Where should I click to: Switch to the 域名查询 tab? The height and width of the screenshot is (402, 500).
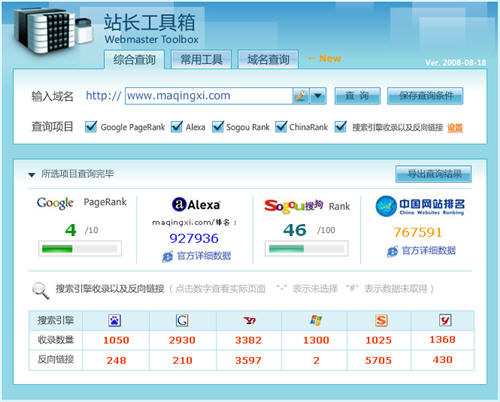(268, 60)
